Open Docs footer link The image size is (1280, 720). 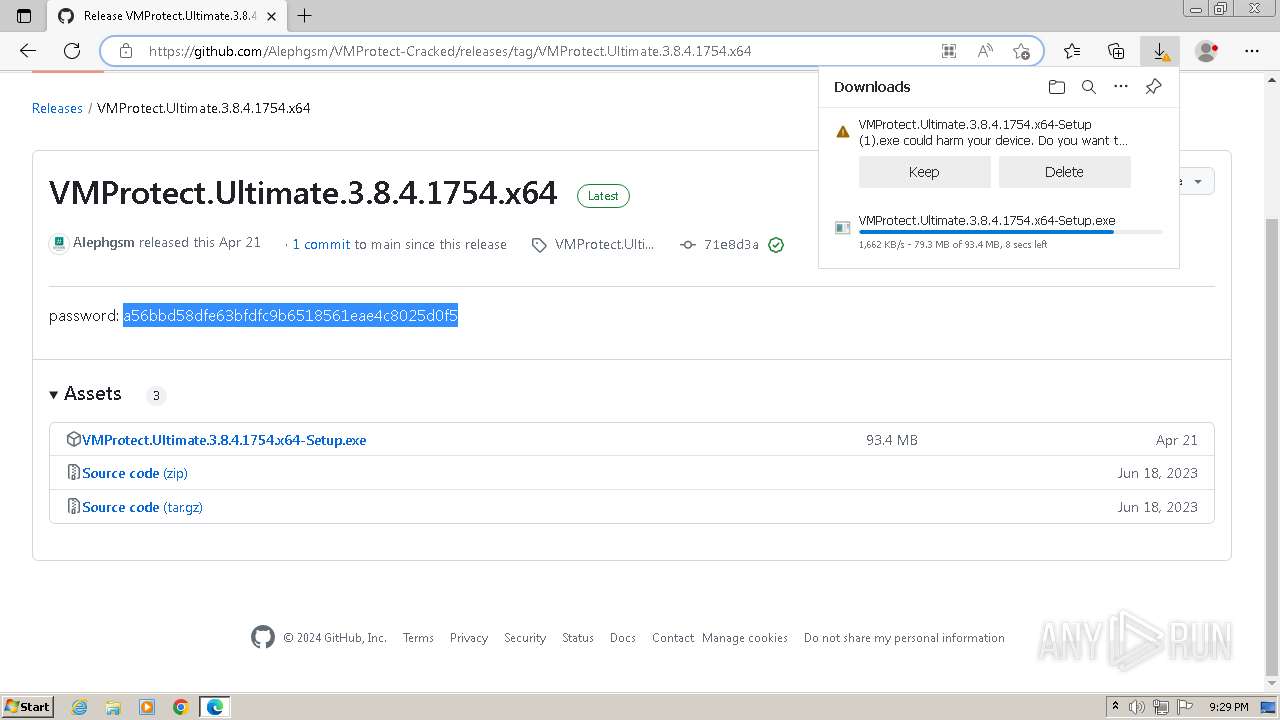tap(623, 638)
